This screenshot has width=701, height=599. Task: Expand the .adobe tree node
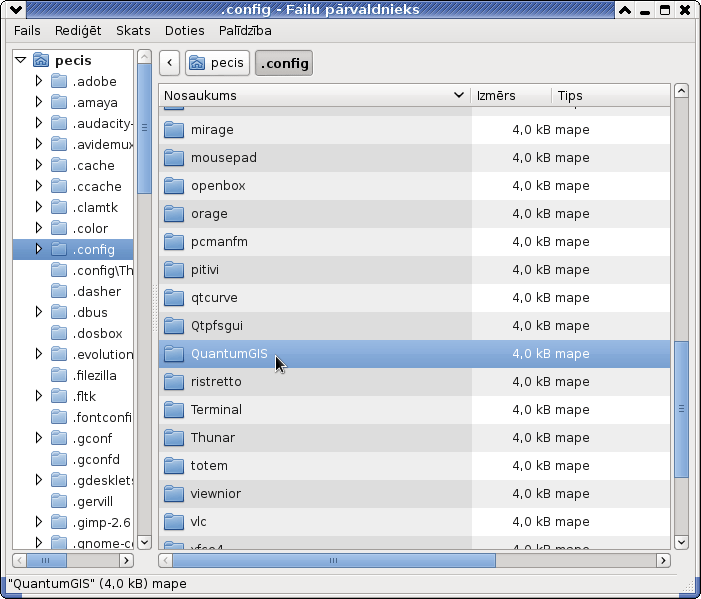39,80
